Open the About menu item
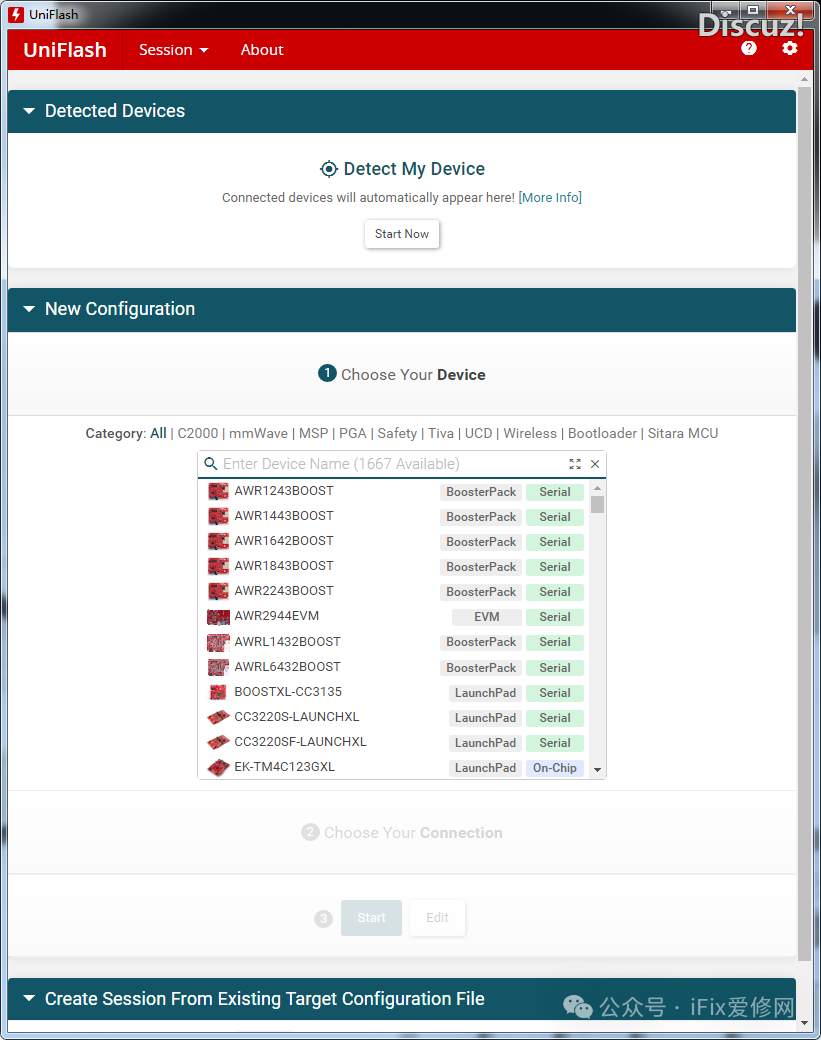The width and height of the screenshot is (821, 1040). click(x=262, y=50)
